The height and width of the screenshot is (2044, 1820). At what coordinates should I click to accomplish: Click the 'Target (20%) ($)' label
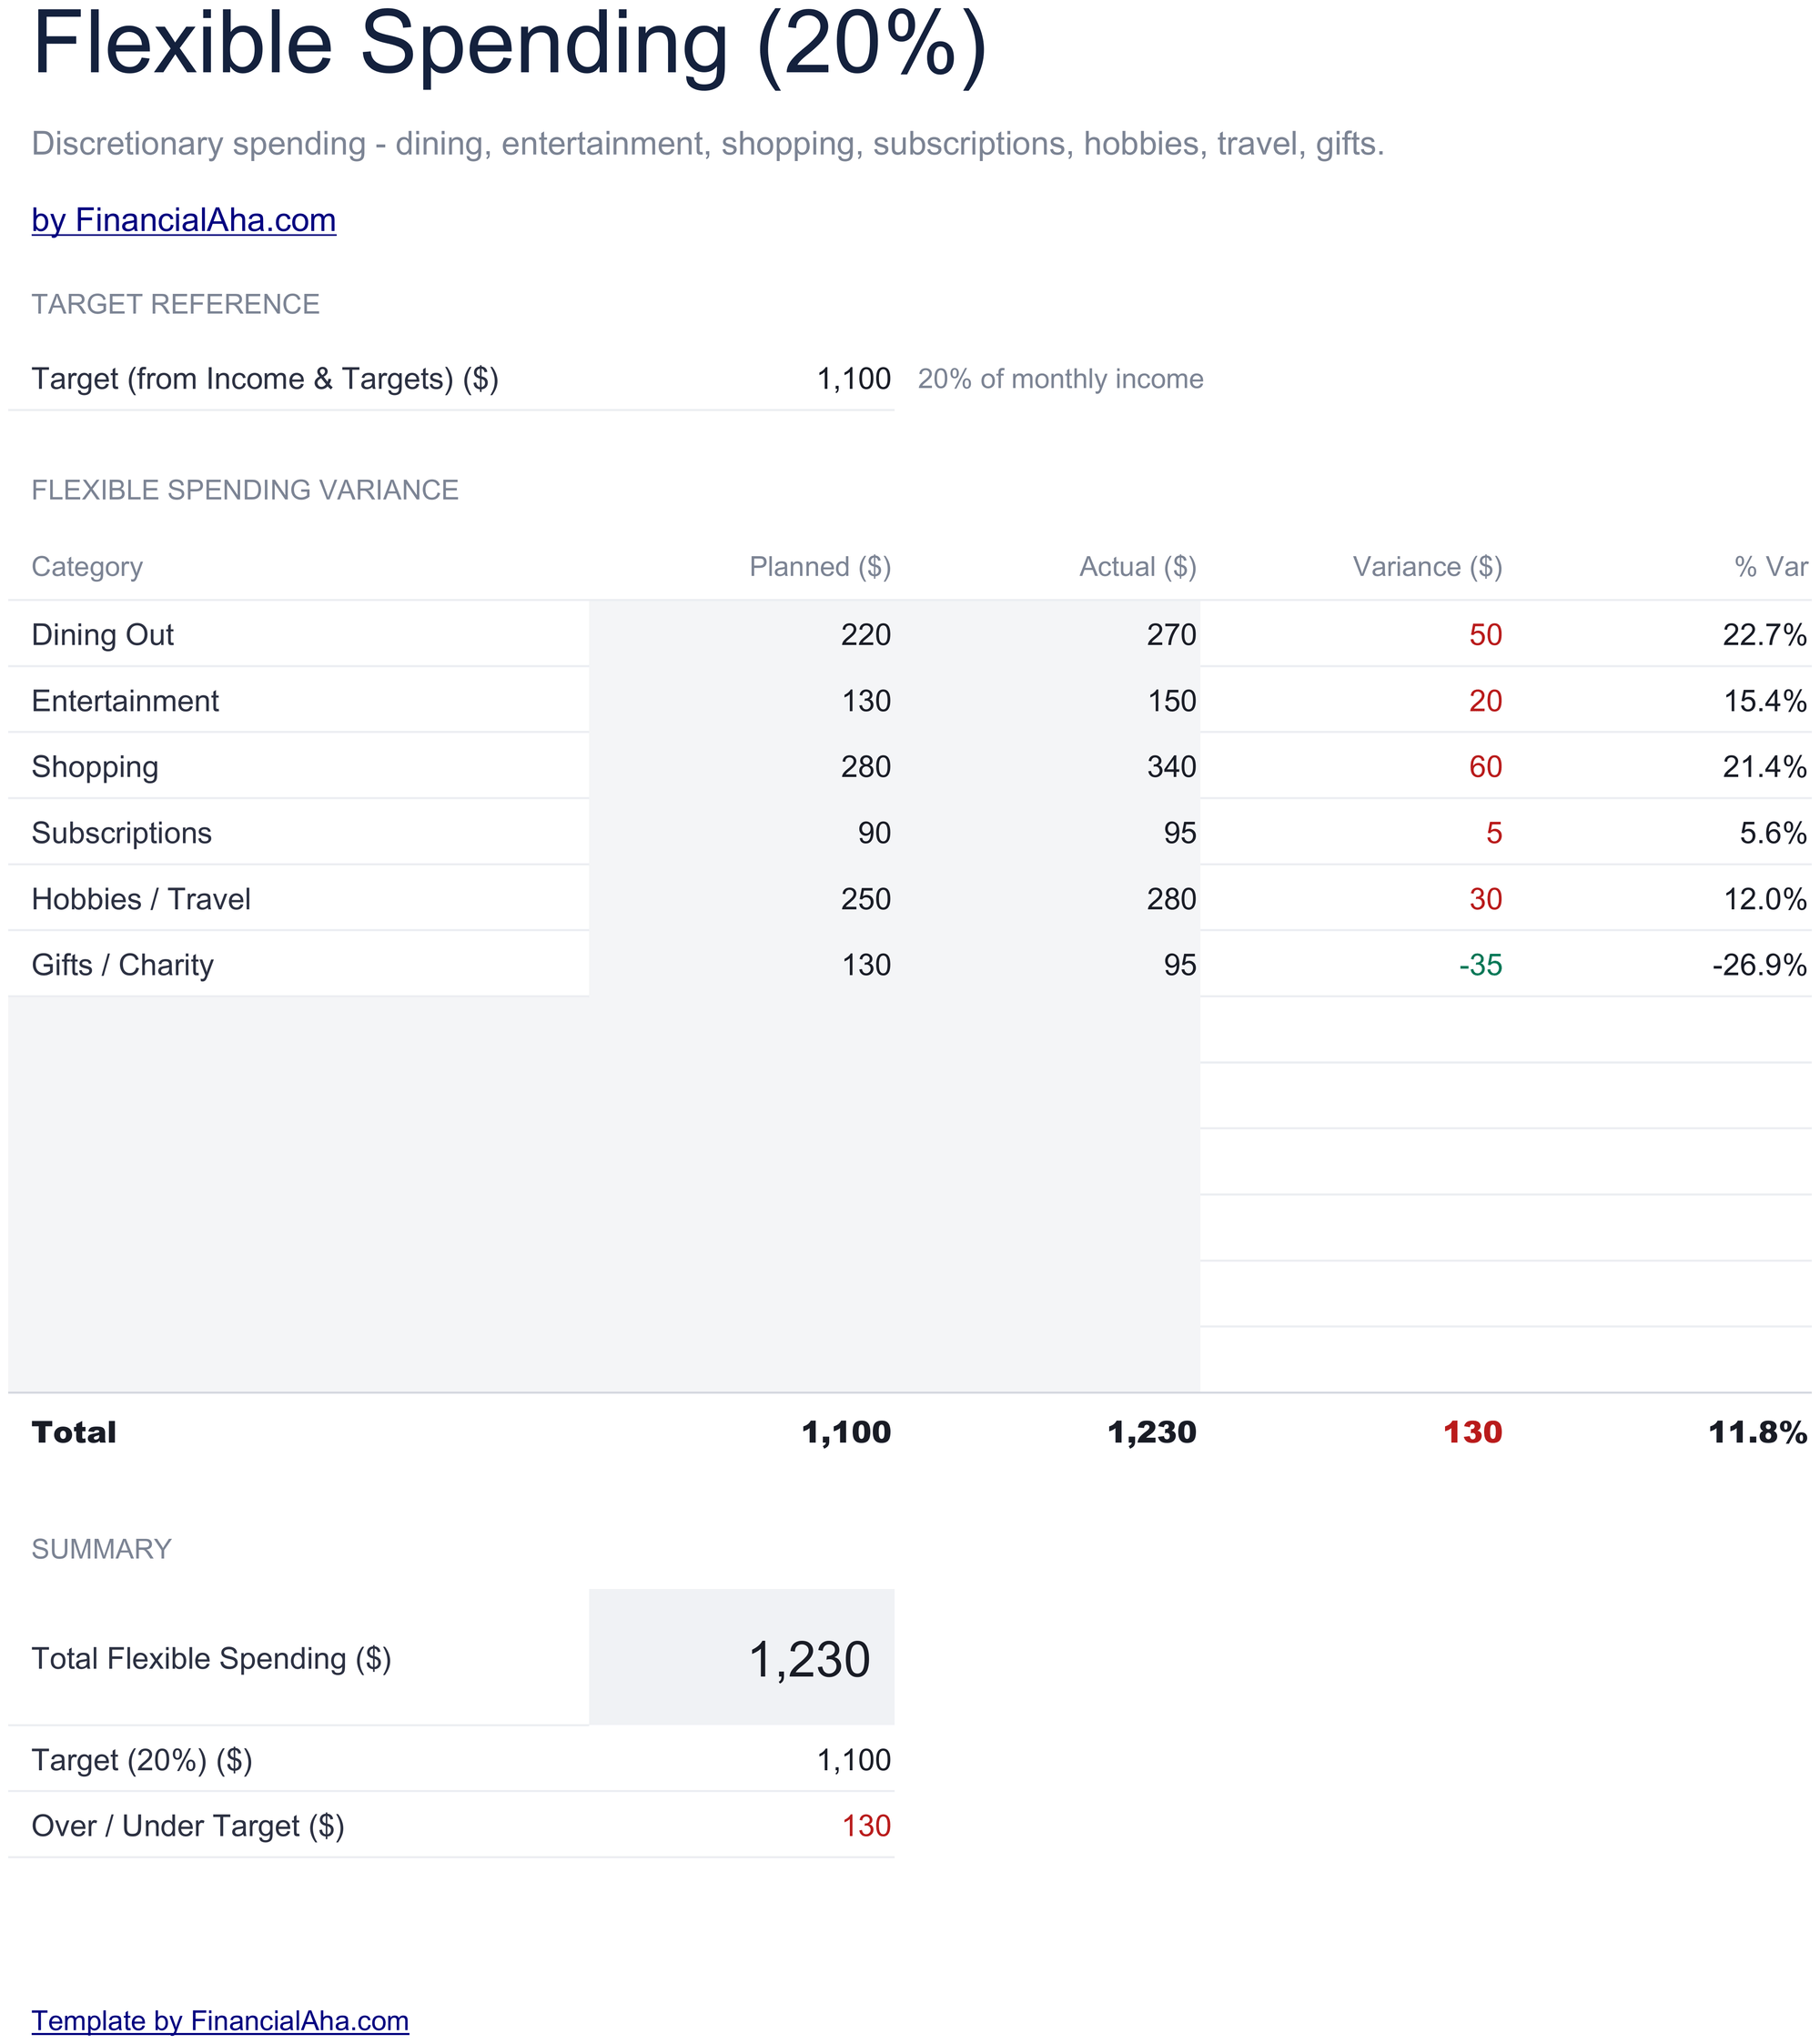142,1760
